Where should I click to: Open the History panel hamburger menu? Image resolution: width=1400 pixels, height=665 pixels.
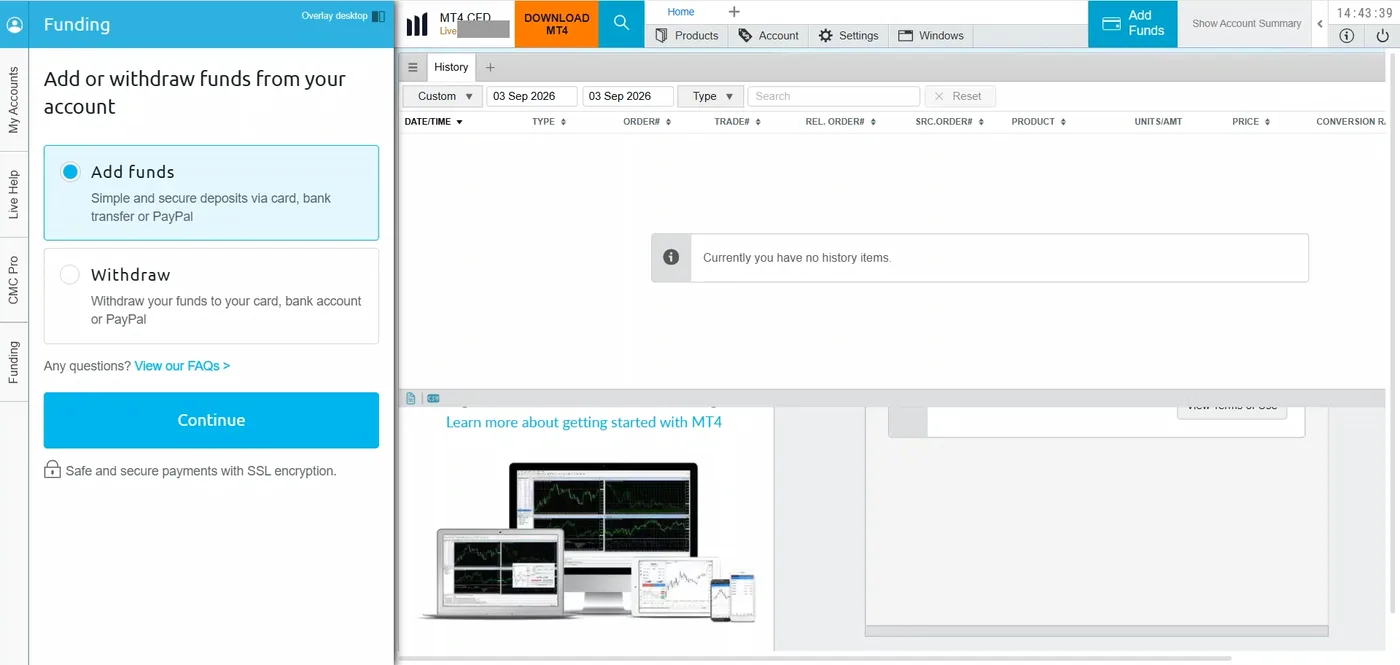click(x=413, y=68)
